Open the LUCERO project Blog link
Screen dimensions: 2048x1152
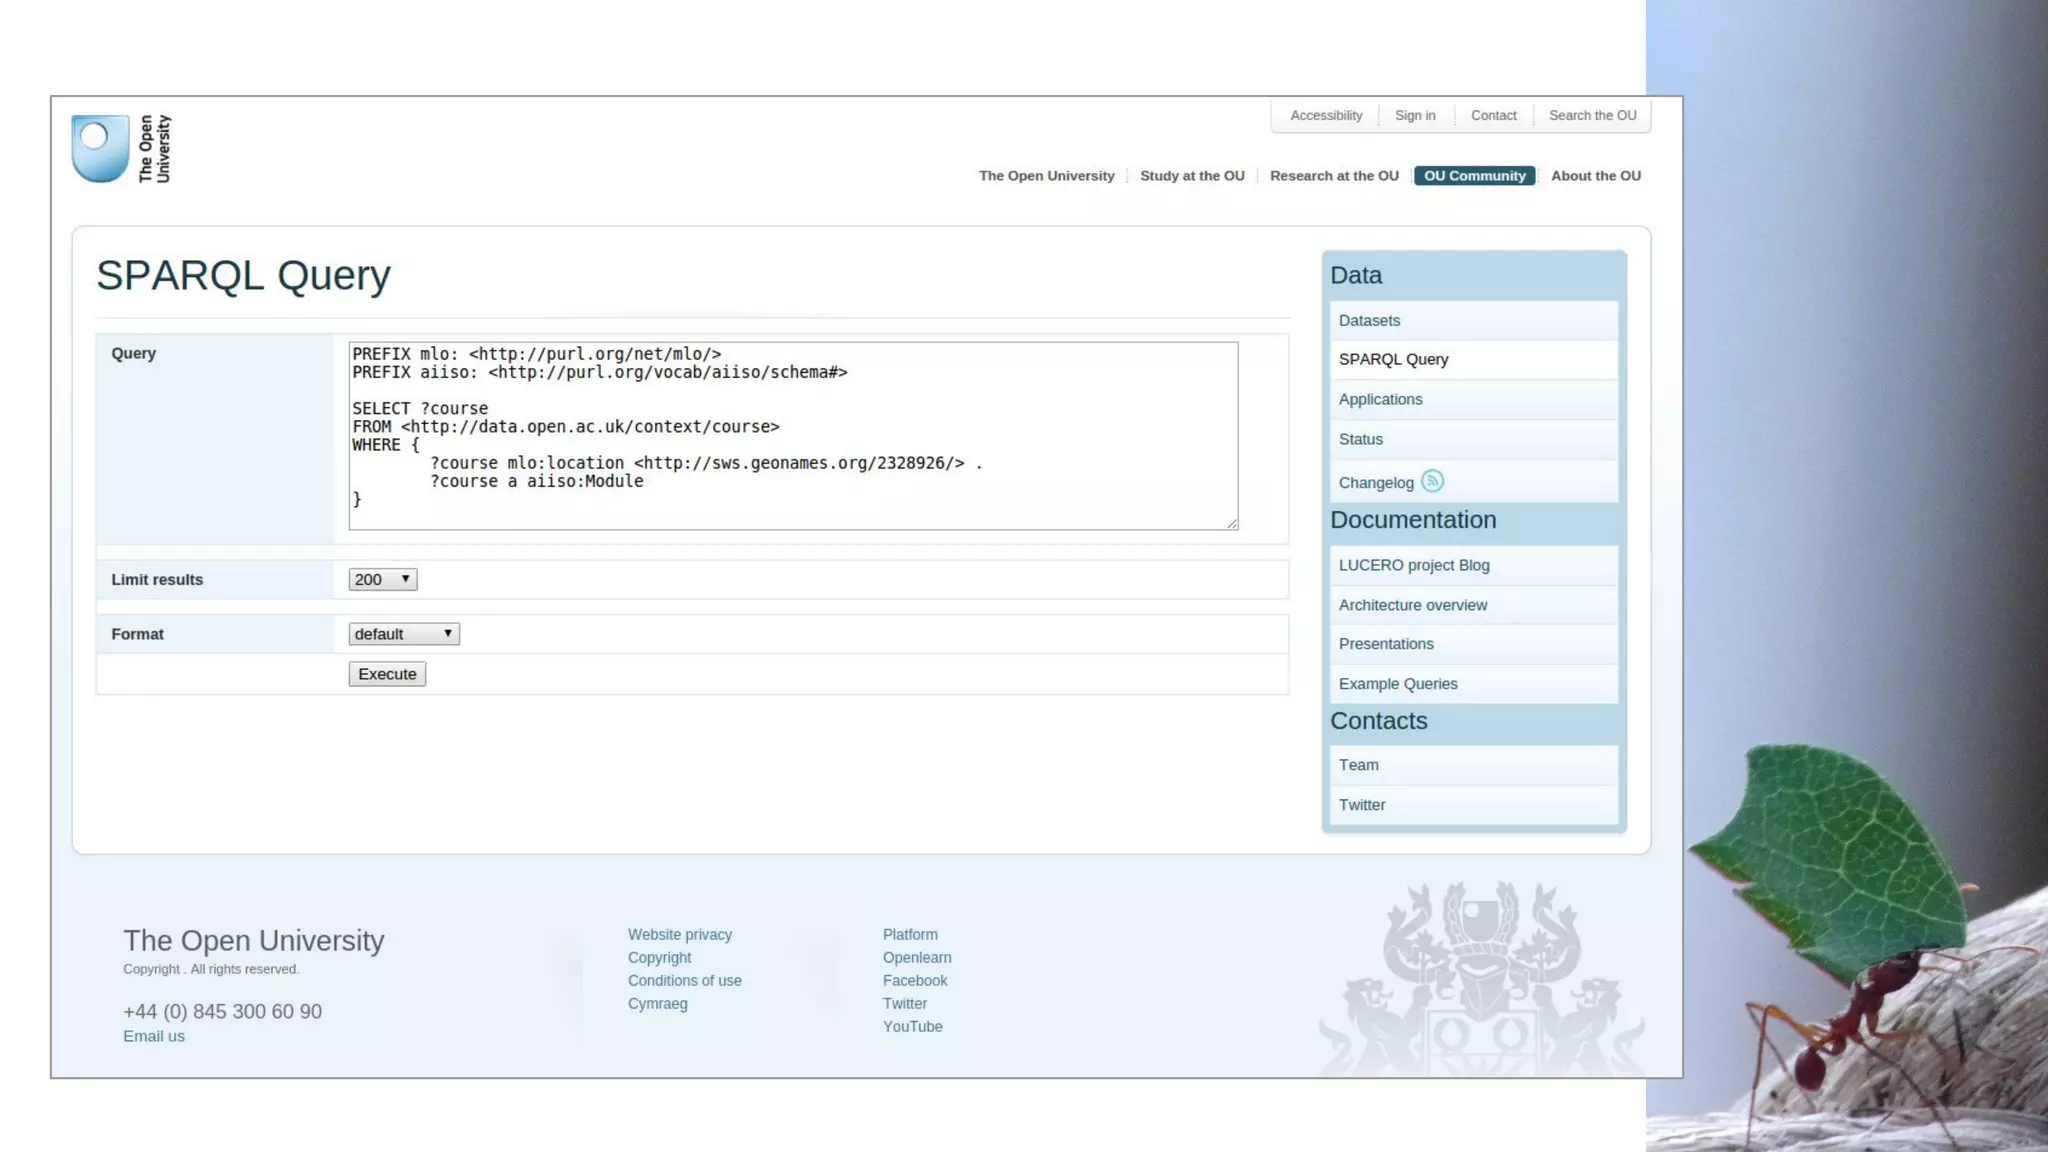tap(1414, 565)
